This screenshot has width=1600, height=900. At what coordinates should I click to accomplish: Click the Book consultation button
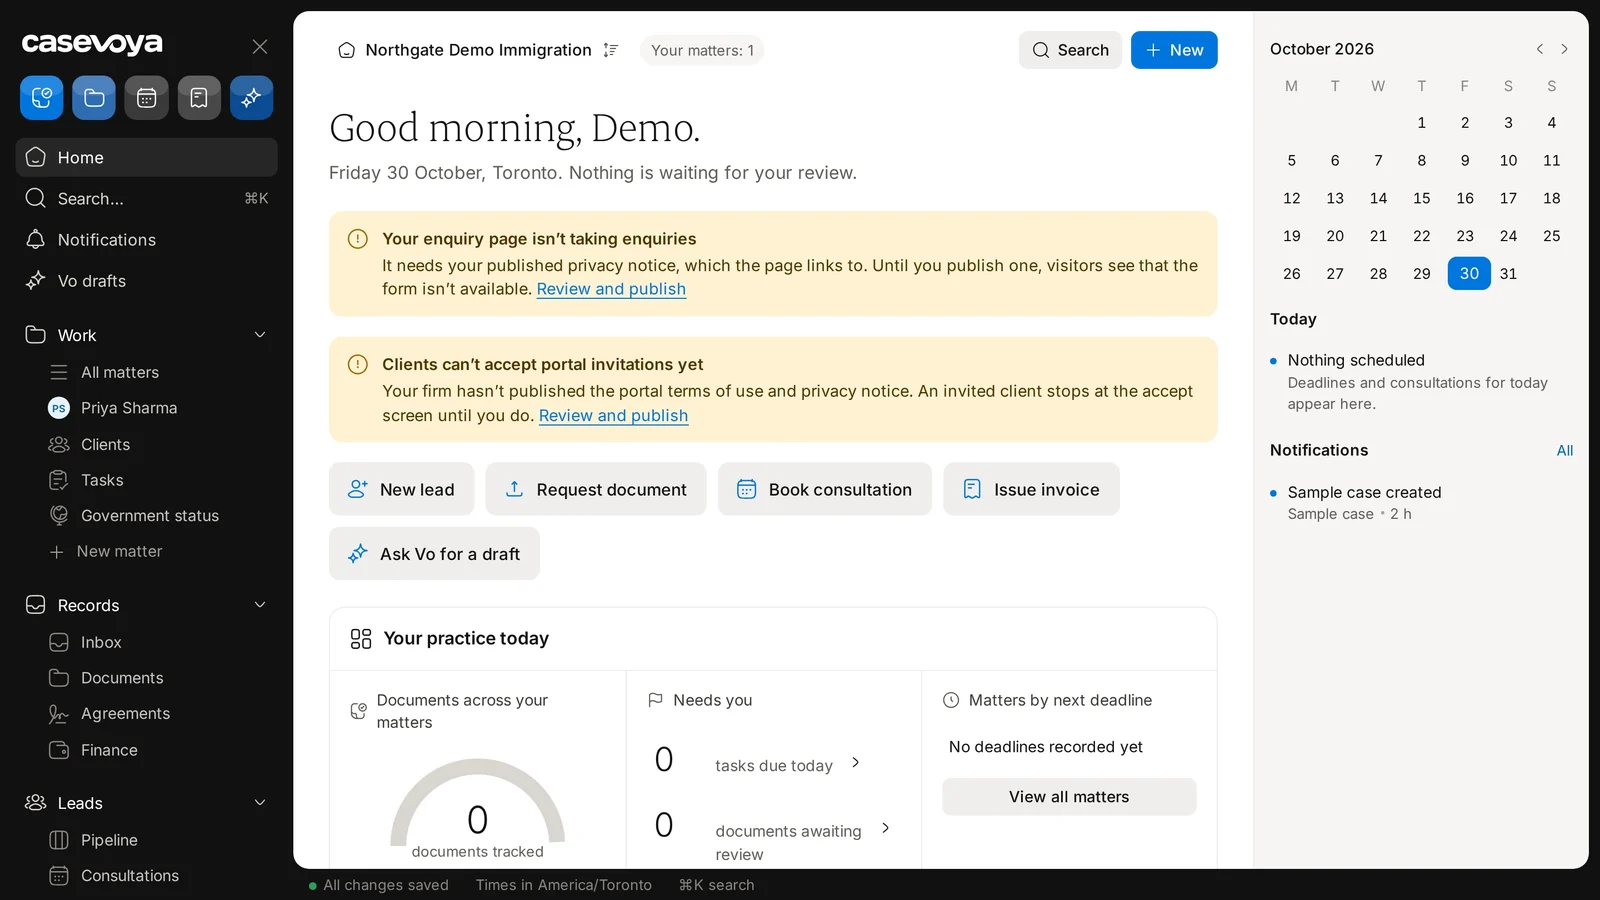825,489
